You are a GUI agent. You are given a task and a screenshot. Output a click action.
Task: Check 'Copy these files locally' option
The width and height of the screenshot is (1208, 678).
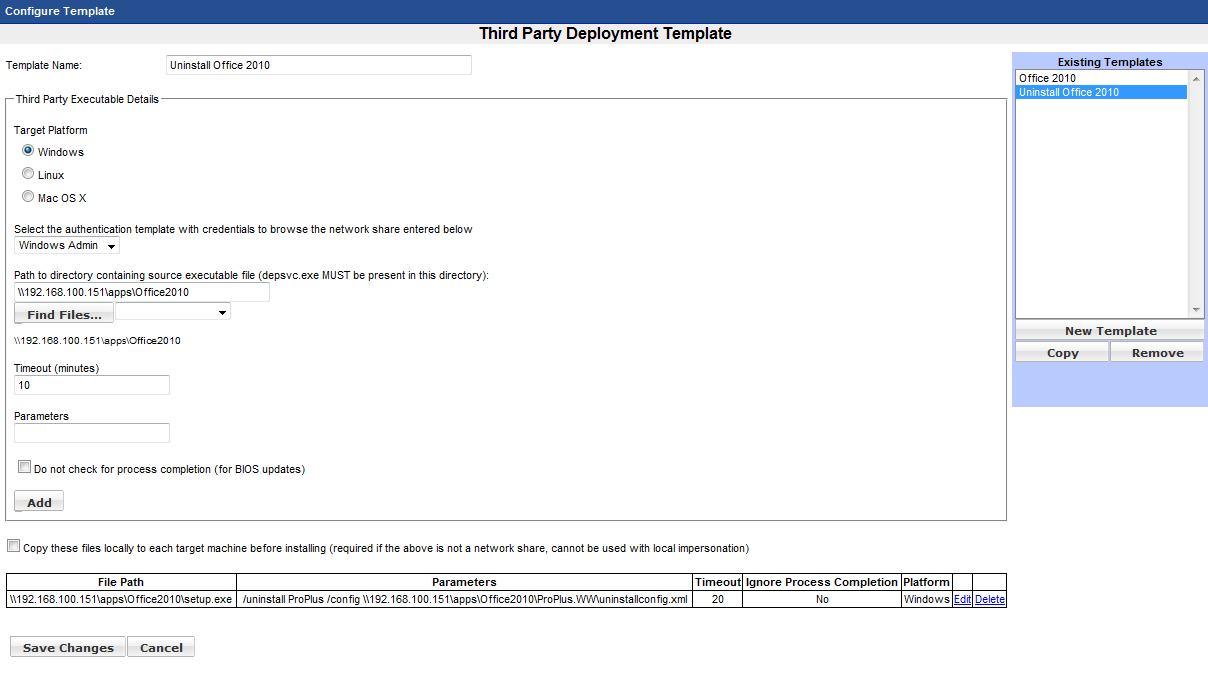pyautogui.click(x=14, y=546)
